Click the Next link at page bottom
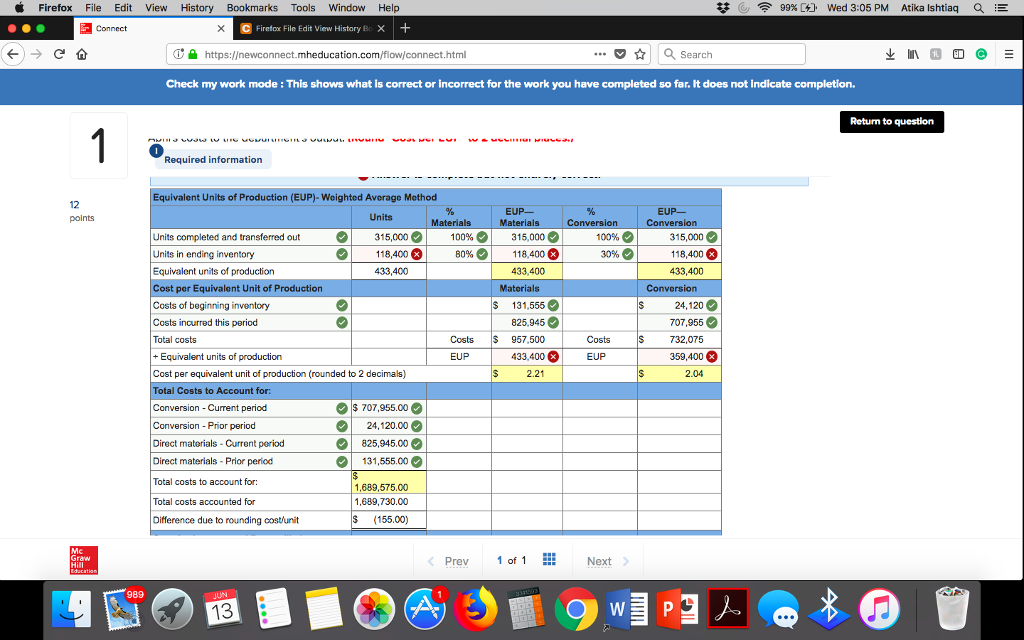 point(599,561)
